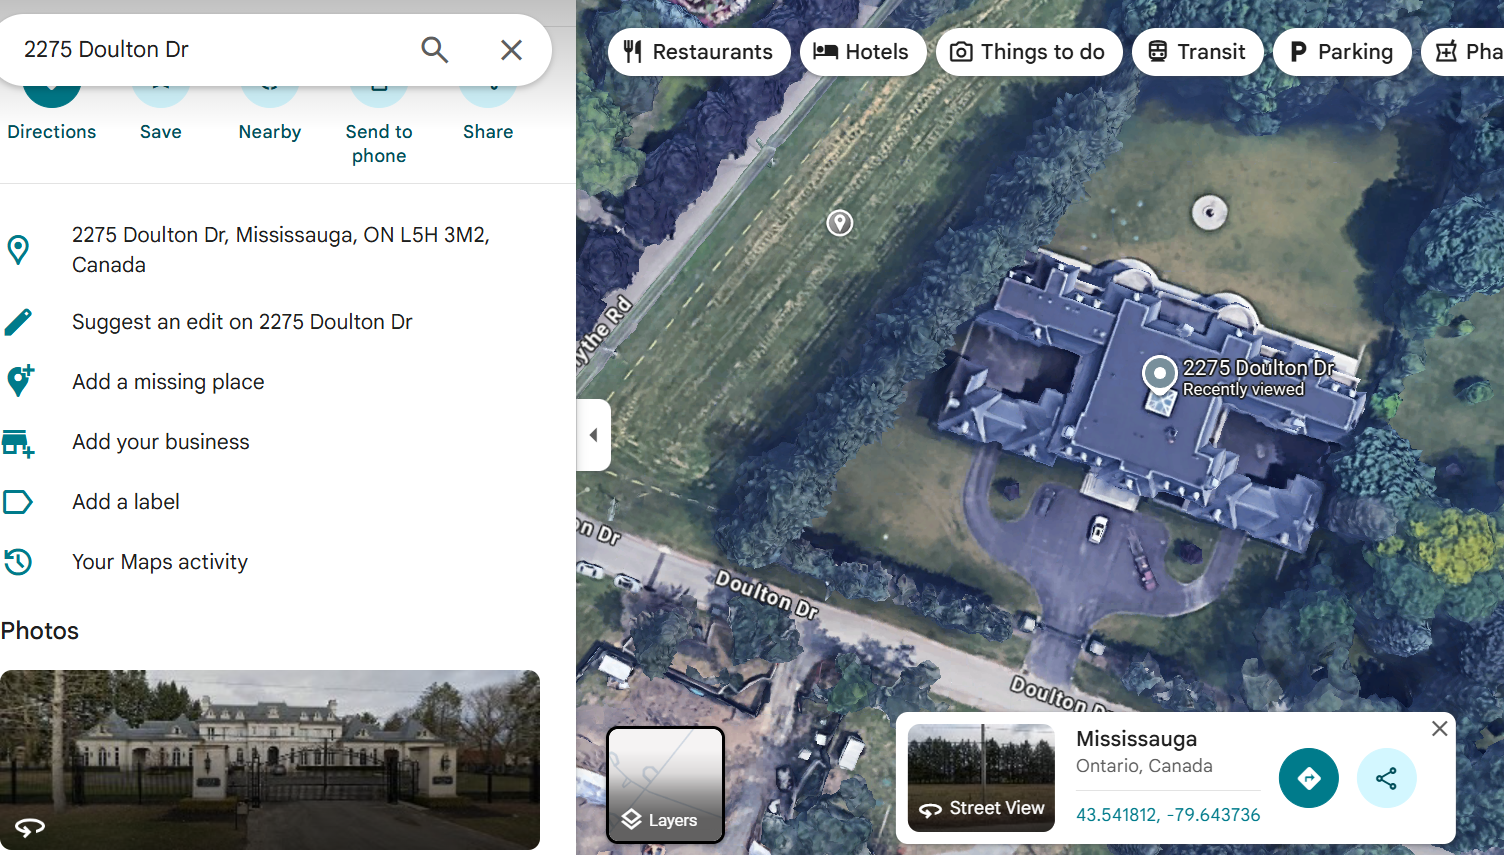Show Things to do nearby

tap(1029, 52)
